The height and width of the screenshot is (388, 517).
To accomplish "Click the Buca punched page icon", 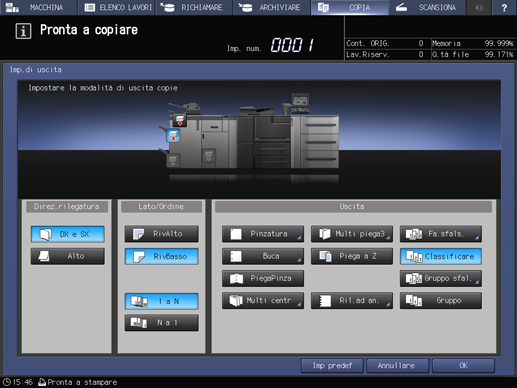I will pos(236,256).
